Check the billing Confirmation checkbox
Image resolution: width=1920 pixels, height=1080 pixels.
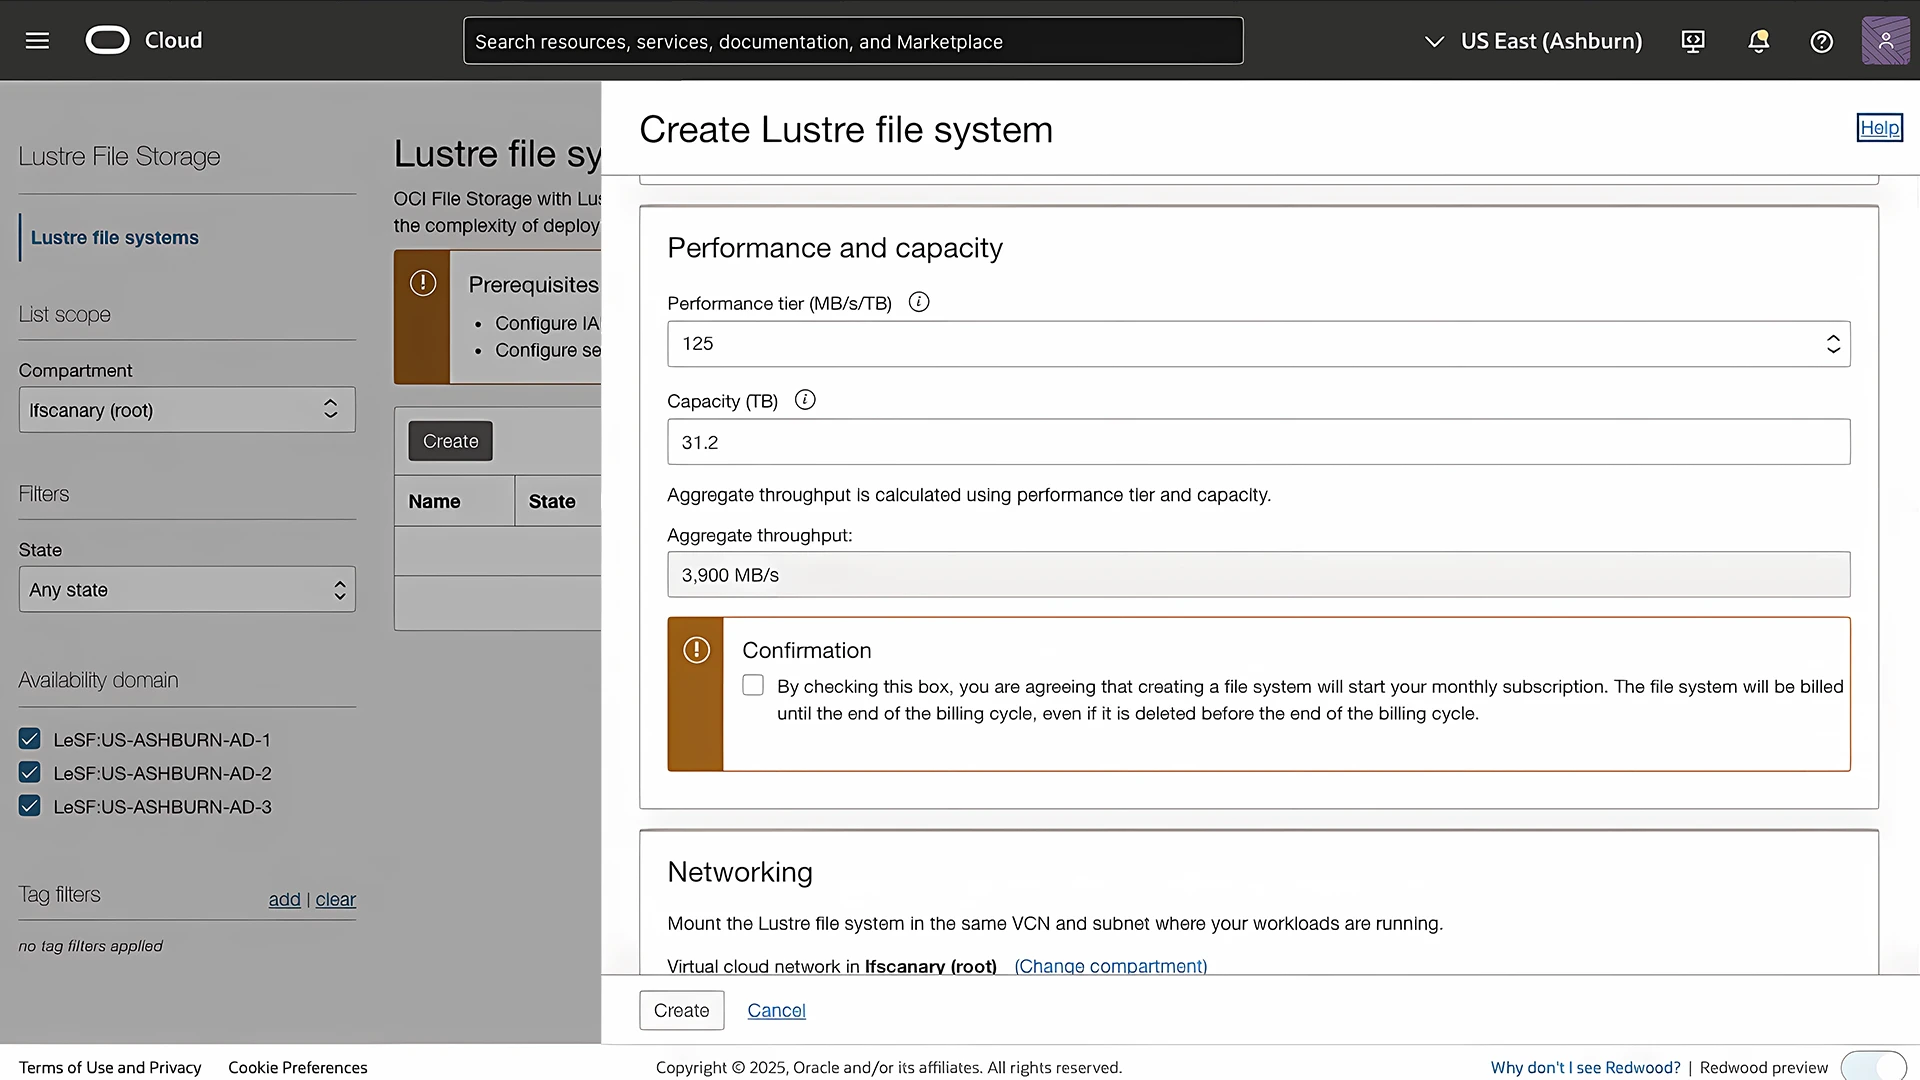click(753, 685)
